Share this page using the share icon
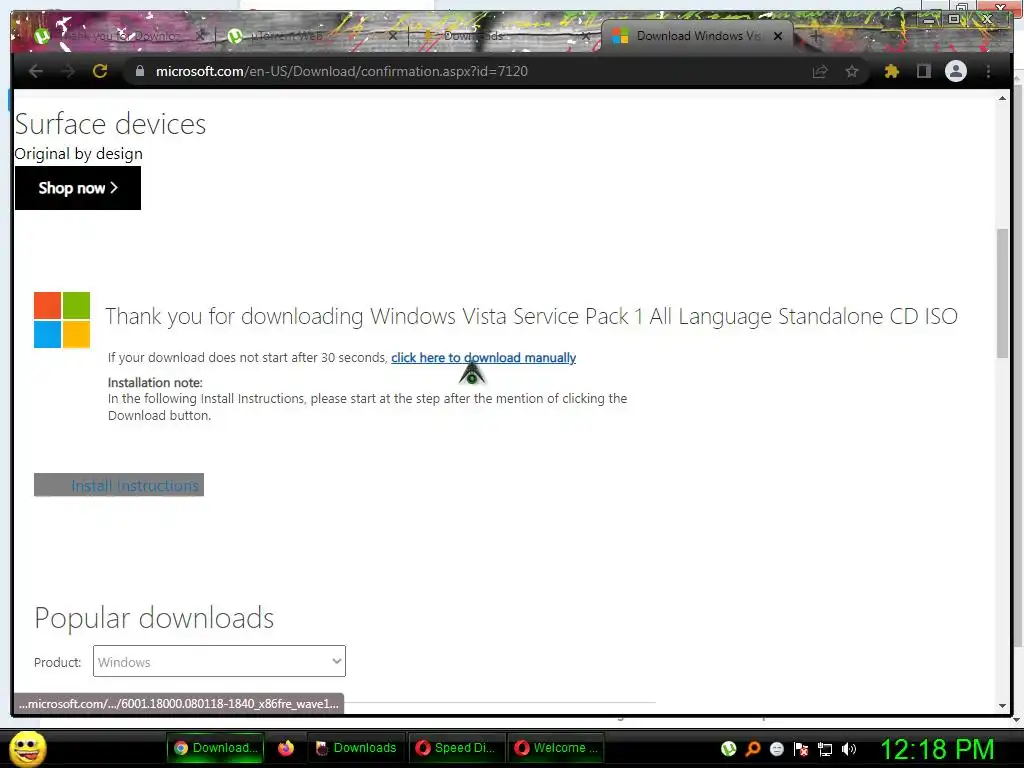 (820, 71)
